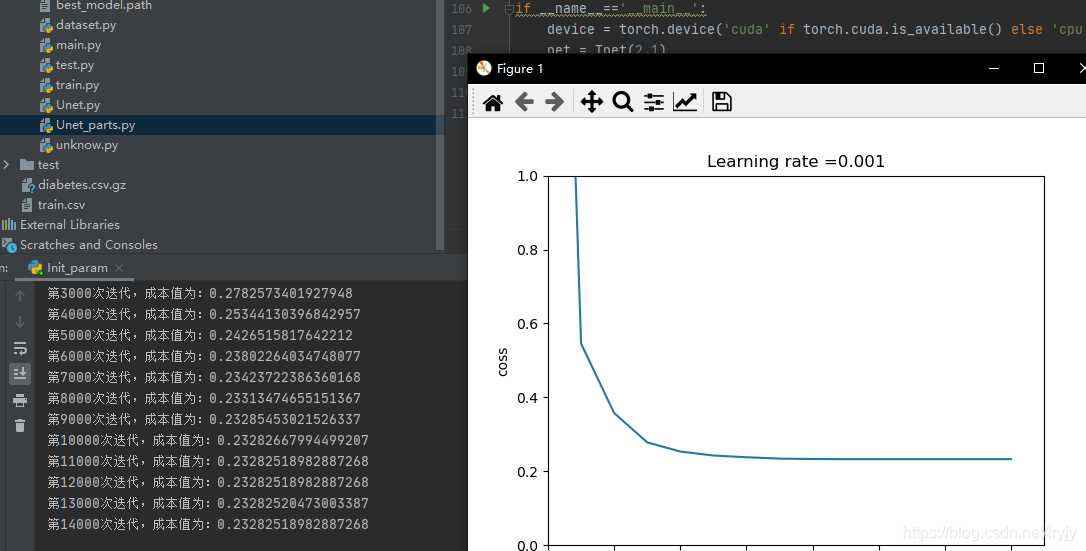The height and width of the screenshot is (551, 1086).
Task: Click the plot title 'Learning rate =0.001'
Action: 796,162
